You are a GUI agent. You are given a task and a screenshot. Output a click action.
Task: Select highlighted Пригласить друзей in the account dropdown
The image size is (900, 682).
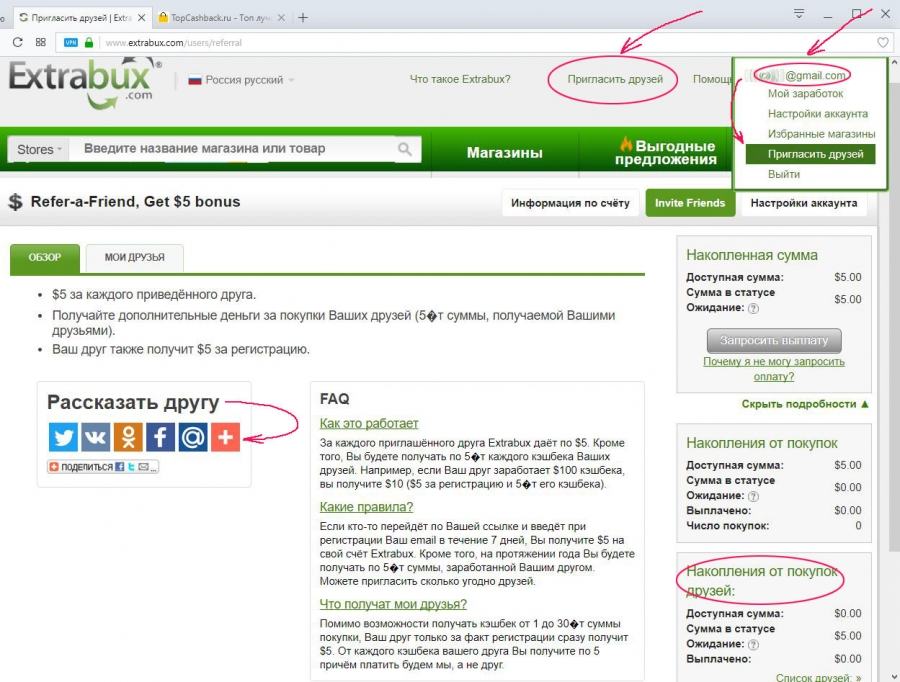pos(810,154)
